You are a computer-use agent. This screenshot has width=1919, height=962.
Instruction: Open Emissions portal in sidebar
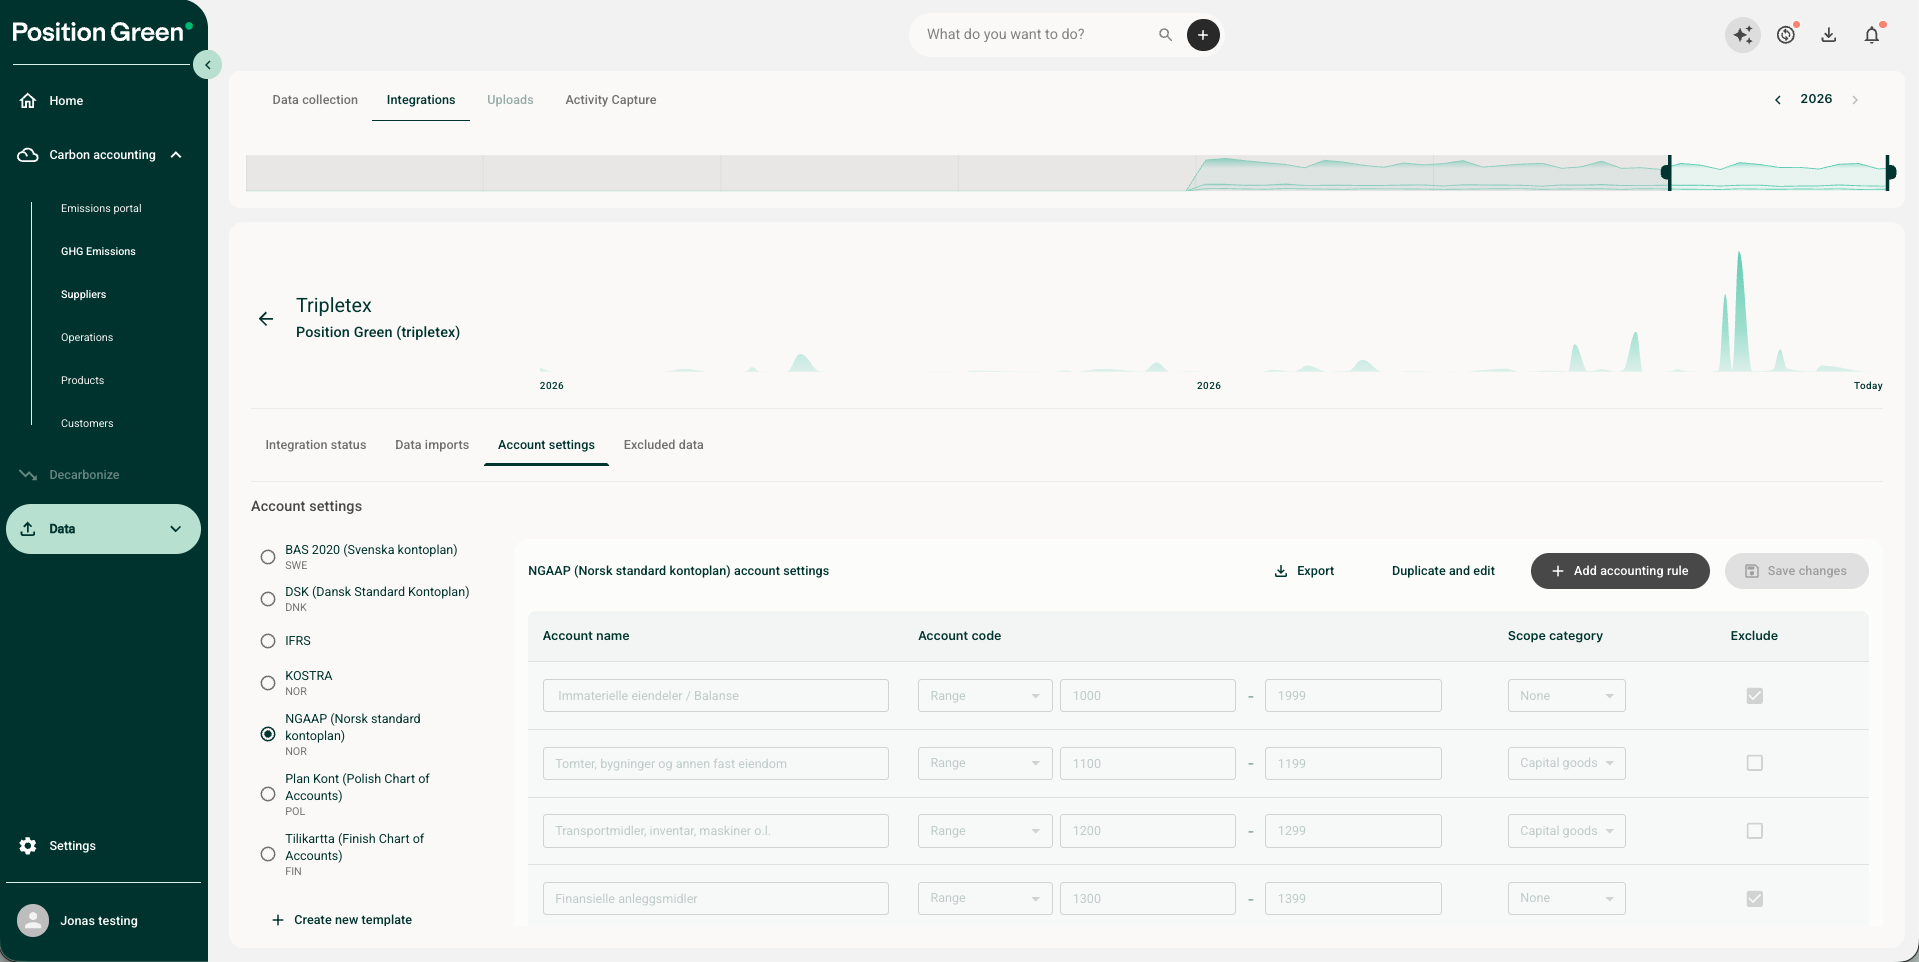[101, 209]
